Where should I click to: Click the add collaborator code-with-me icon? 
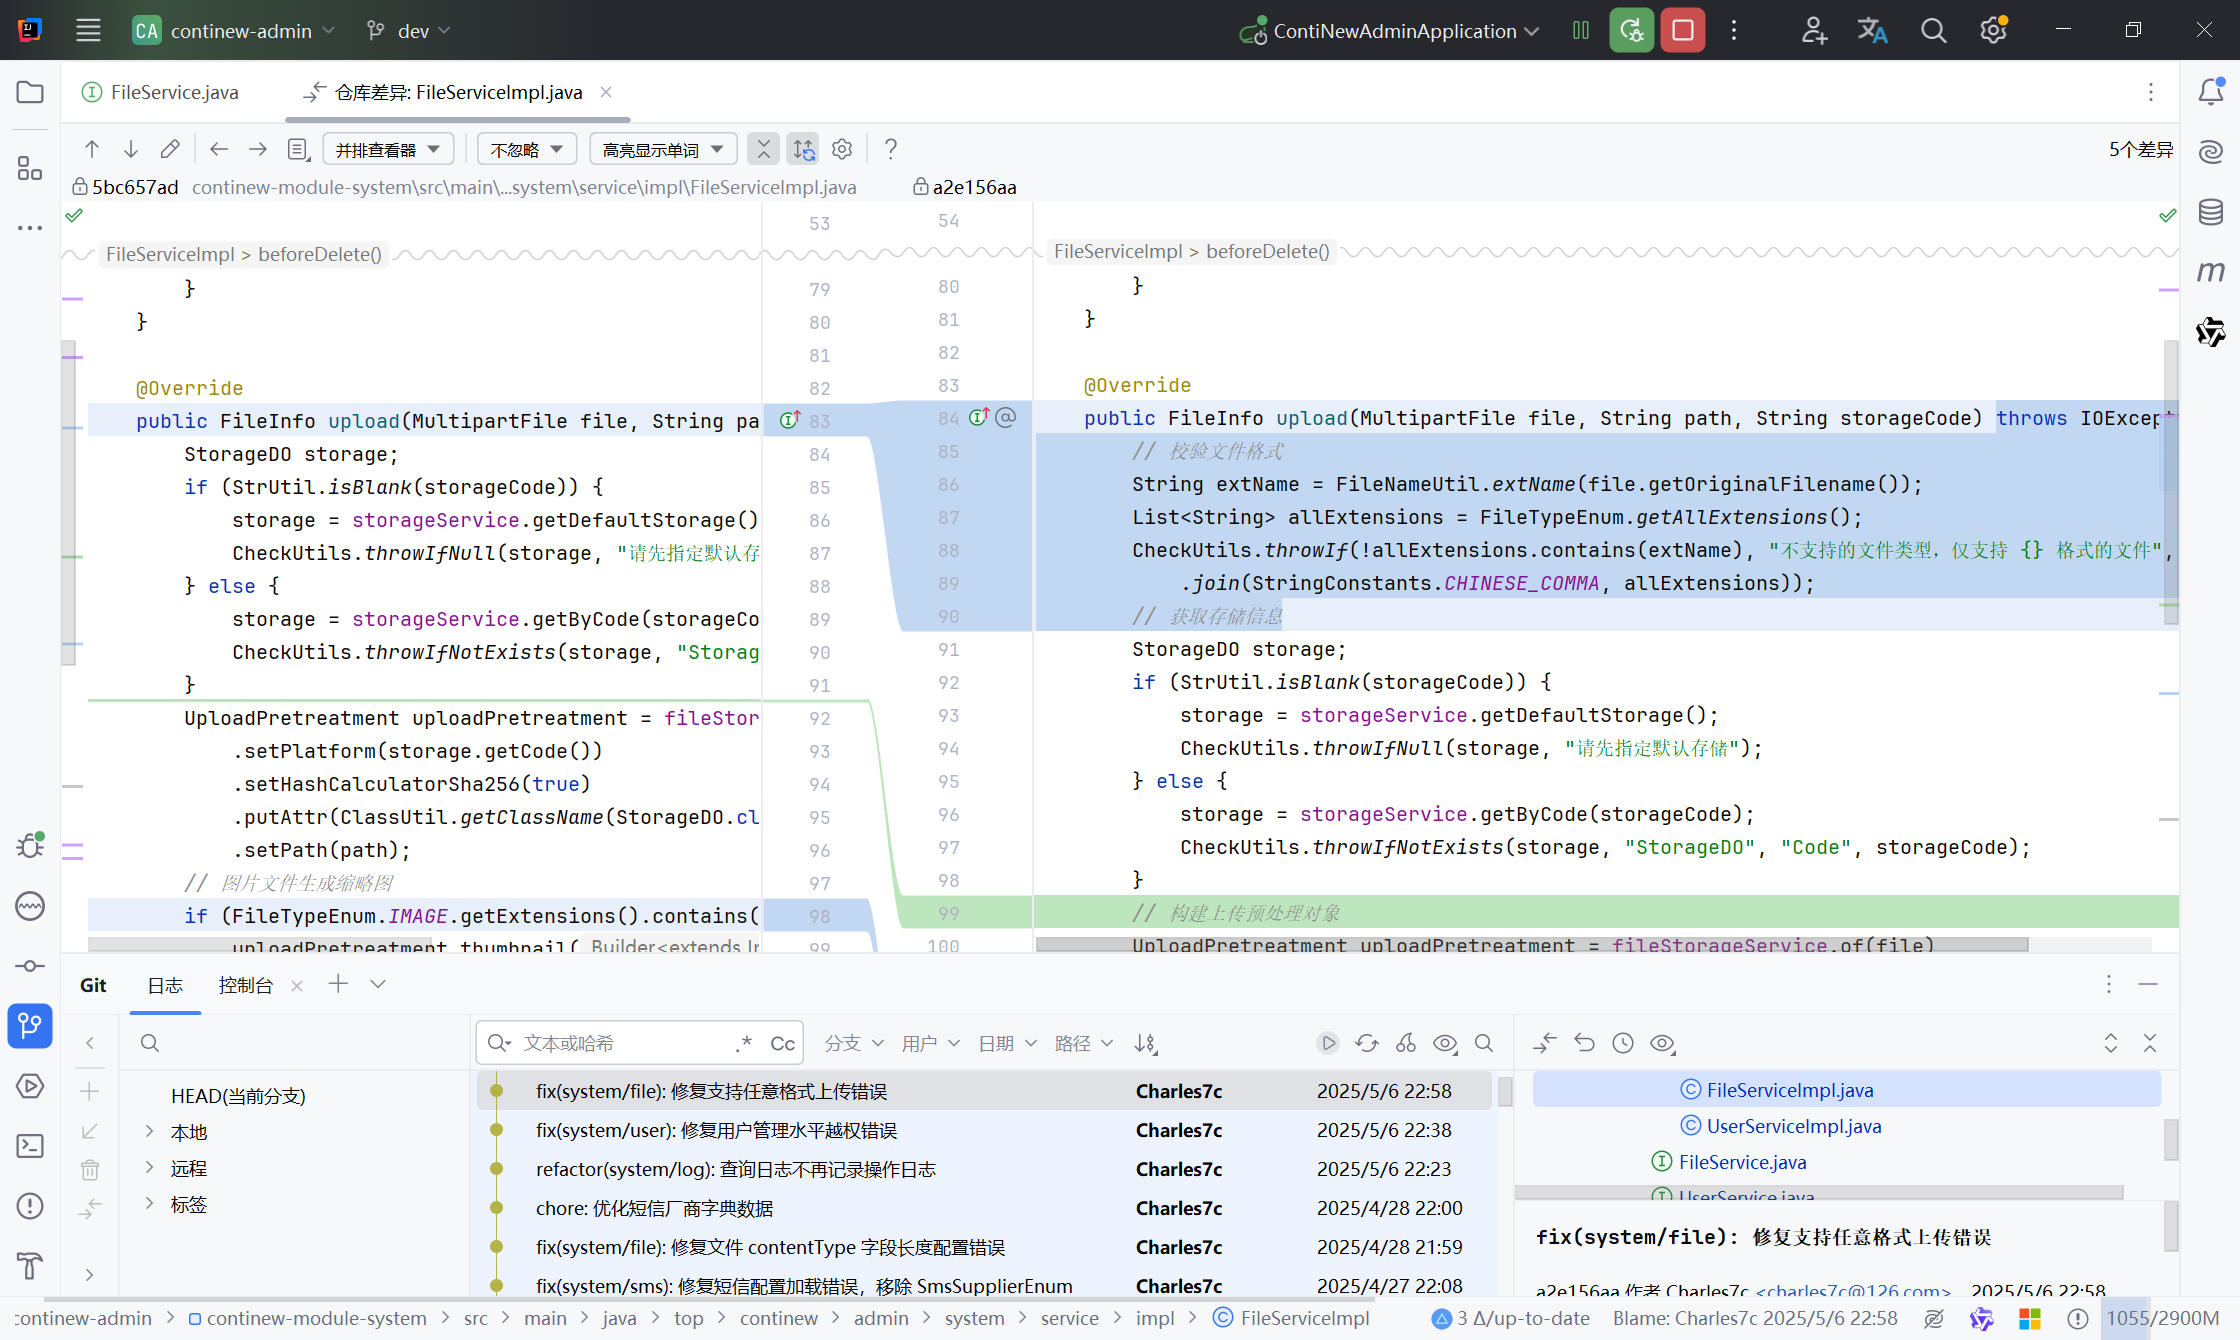(1814, 31)
